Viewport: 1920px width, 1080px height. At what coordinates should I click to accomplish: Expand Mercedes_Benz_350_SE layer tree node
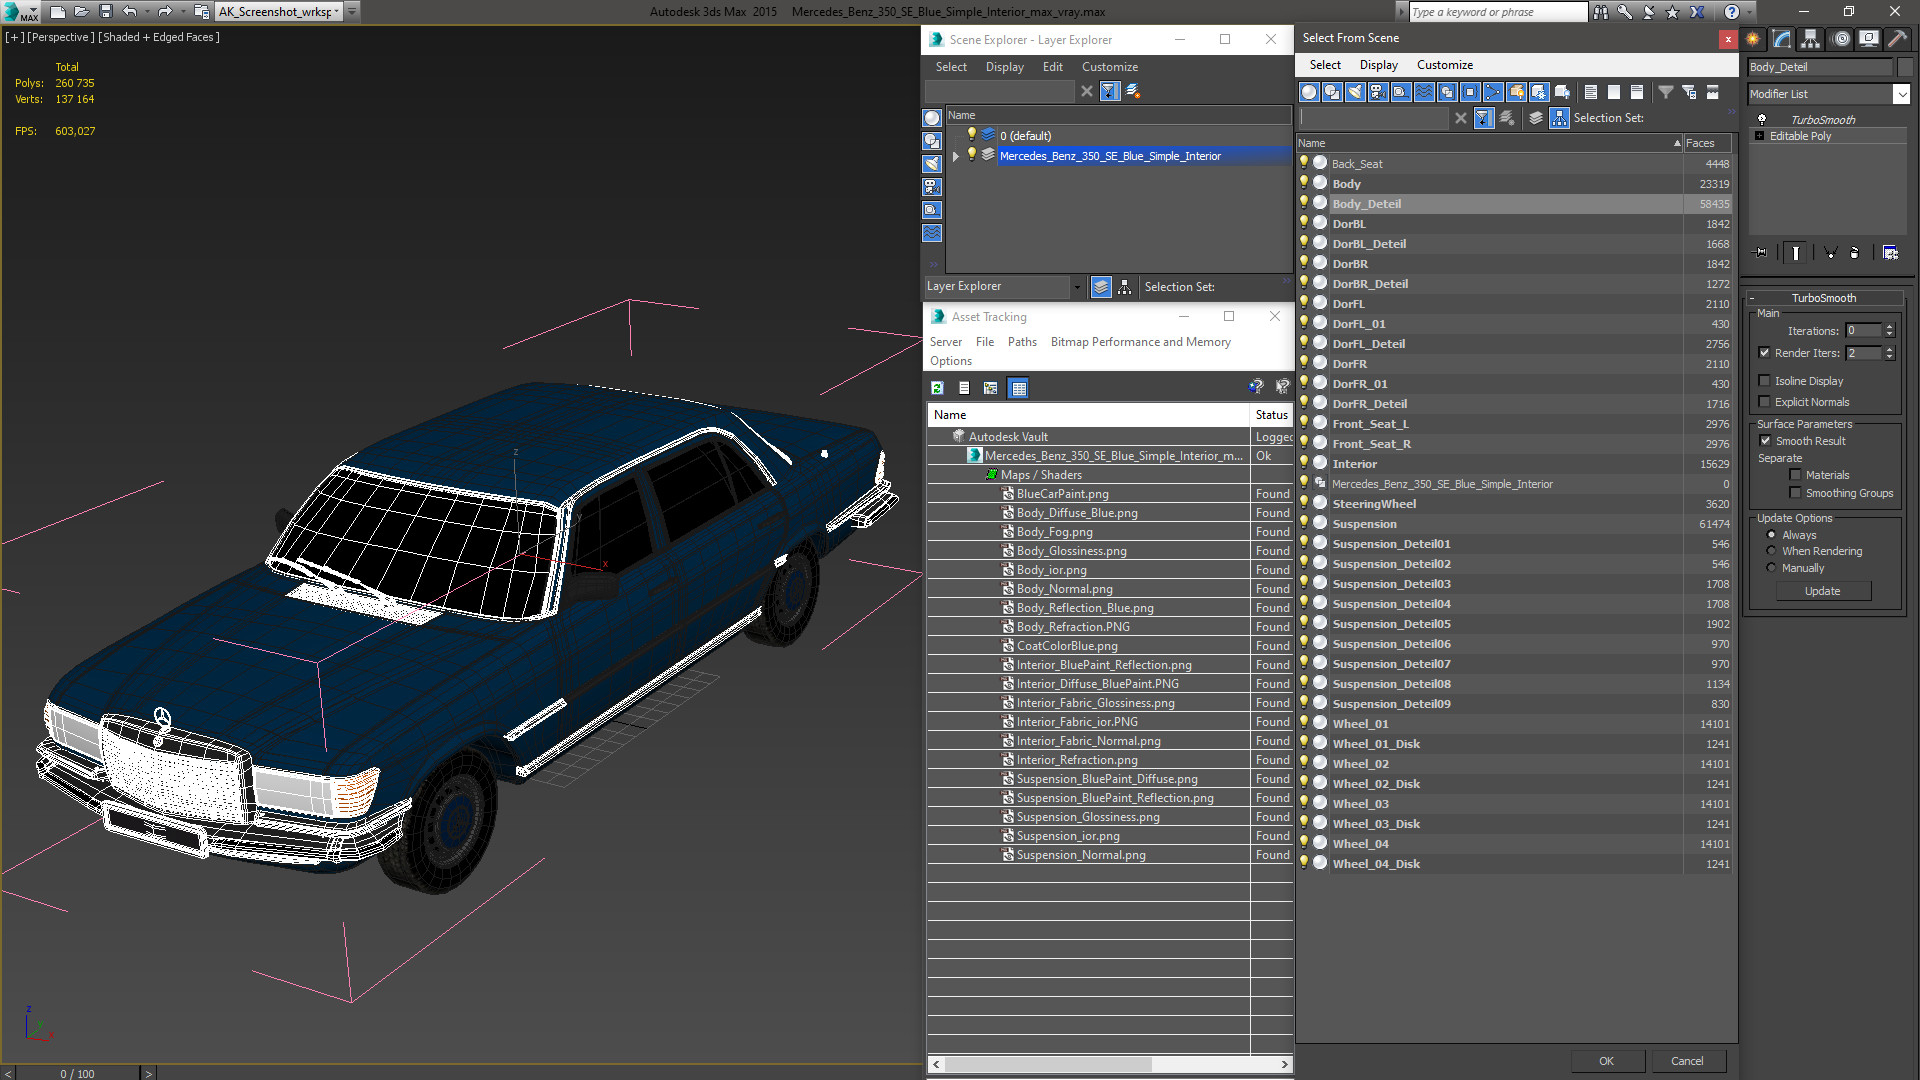pyautogui.click(x=957, y=156)
